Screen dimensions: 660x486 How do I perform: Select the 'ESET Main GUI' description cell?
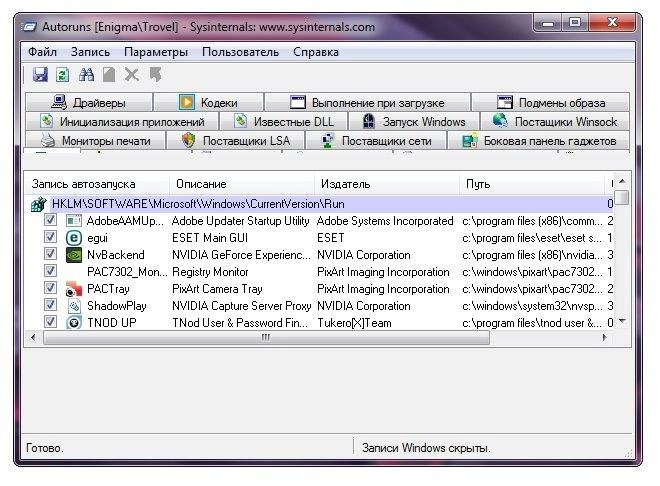pyautogui.click(x=210, y=238)
